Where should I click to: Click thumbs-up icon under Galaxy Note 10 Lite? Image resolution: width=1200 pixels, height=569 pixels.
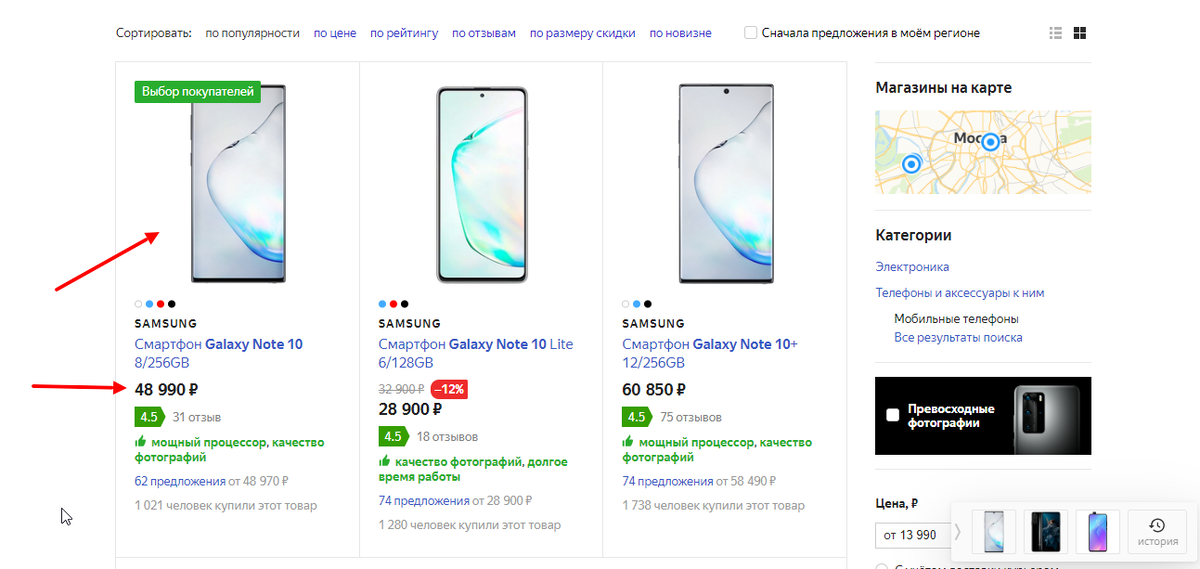[x=385, y=462]
